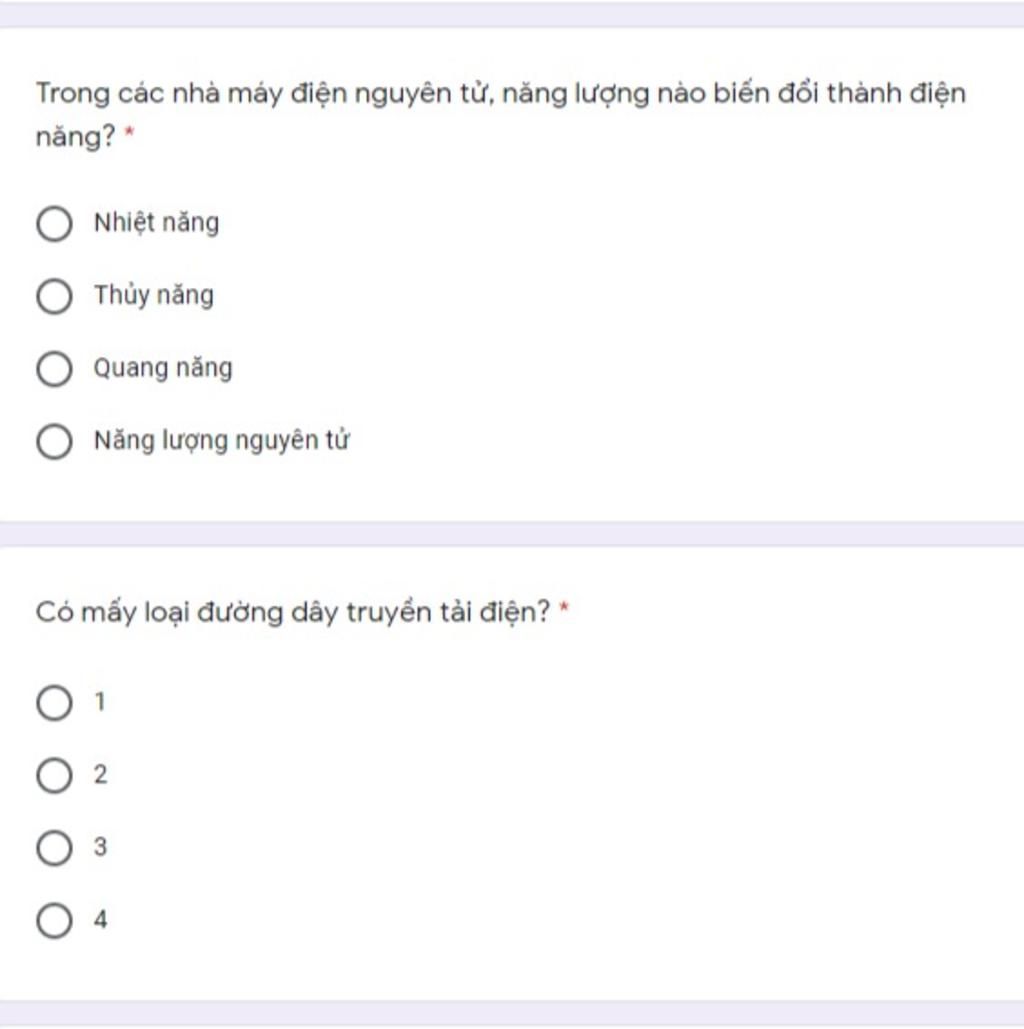Viewport: 1024px width, 1029px height.
Task: Select "Năng lượng nguyên tử" radio button
Action: tap(54, 441)
